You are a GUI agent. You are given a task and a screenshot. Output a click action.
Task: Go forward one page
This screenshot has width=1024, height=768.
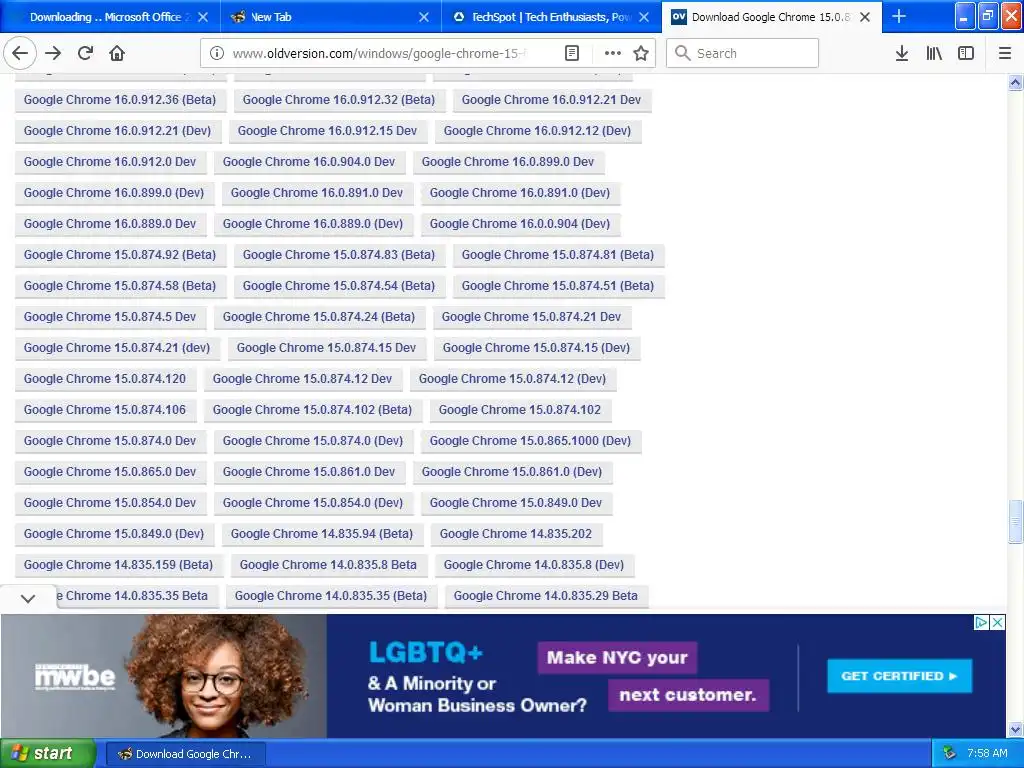(x=53, y=54)
